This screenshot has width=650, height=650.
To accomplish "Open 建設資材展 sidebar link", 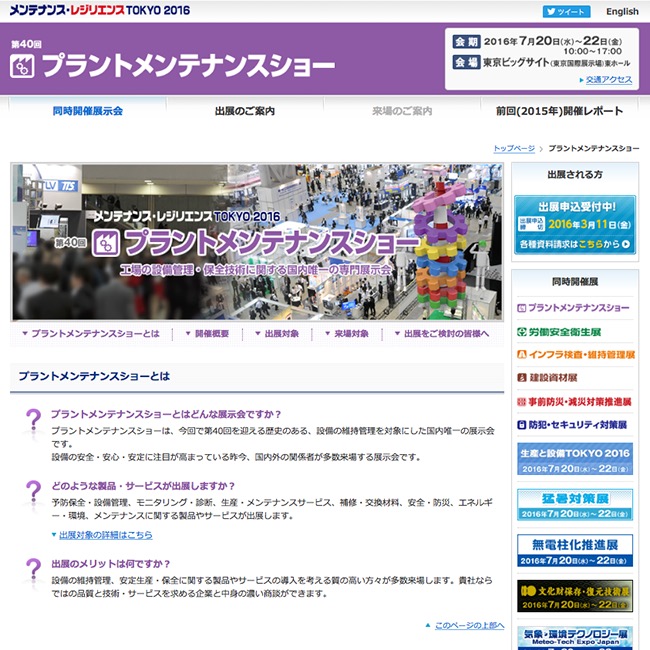I will point(574,378).
